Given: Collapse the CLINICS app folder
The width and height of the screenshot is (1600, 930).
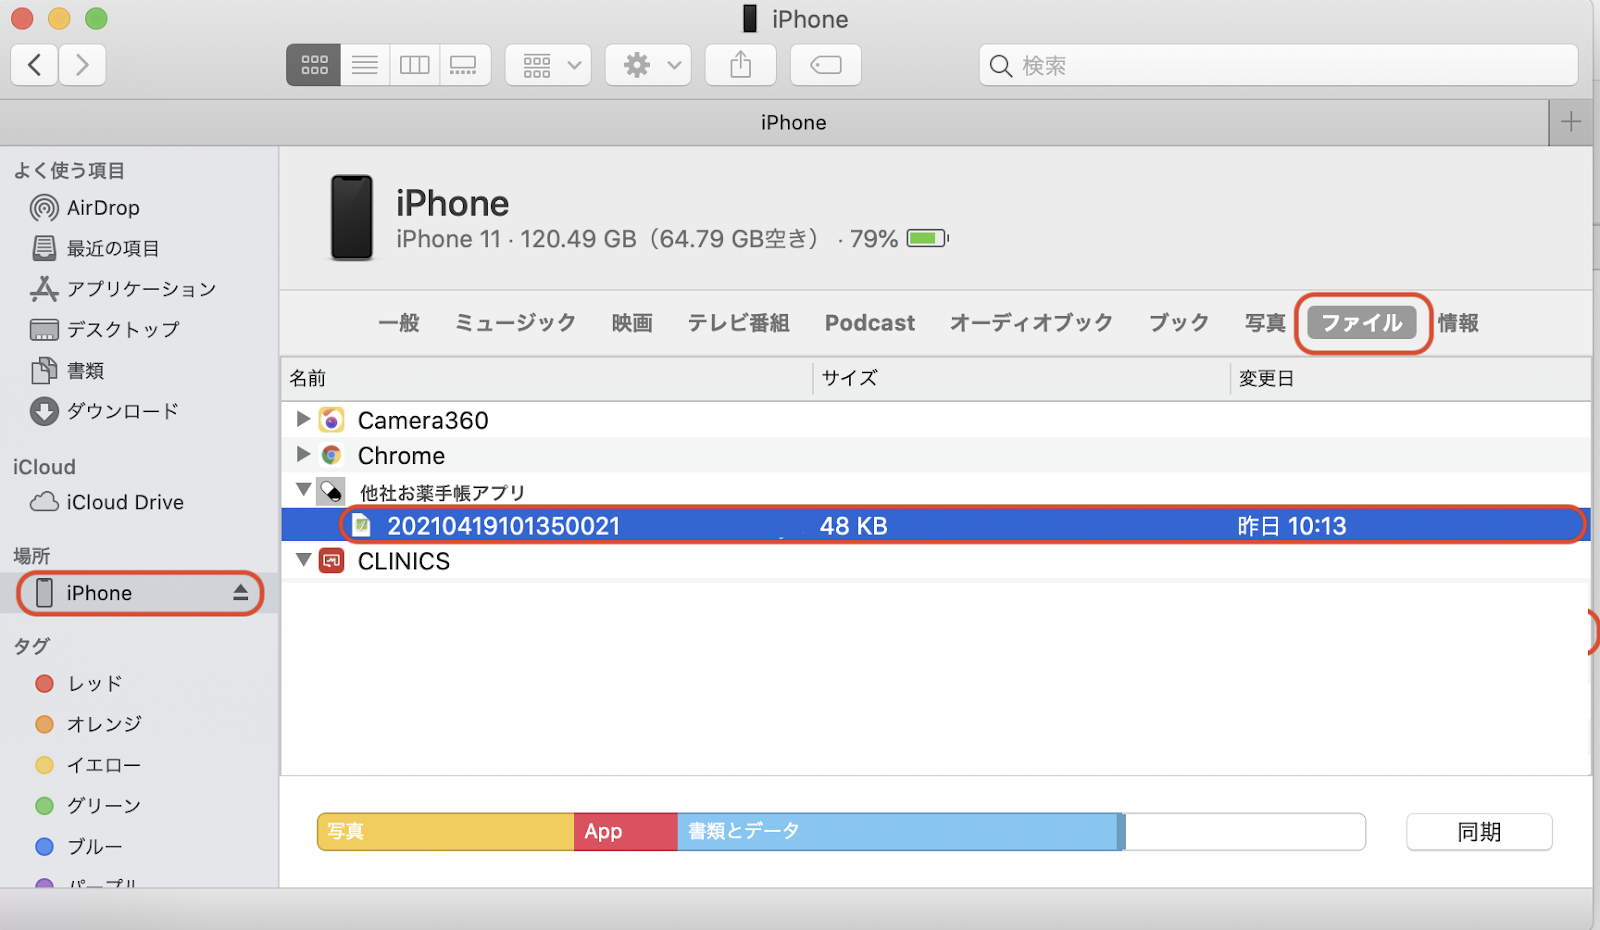Looking at the screenshot, I should coord(303,561).
